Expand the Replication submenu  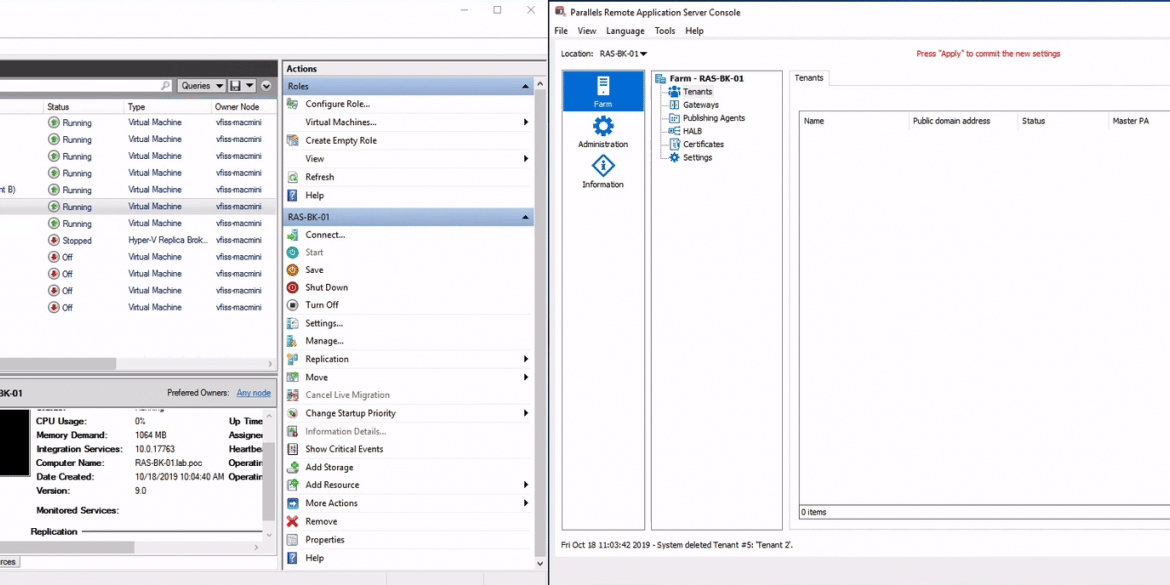tap(525, 359)
